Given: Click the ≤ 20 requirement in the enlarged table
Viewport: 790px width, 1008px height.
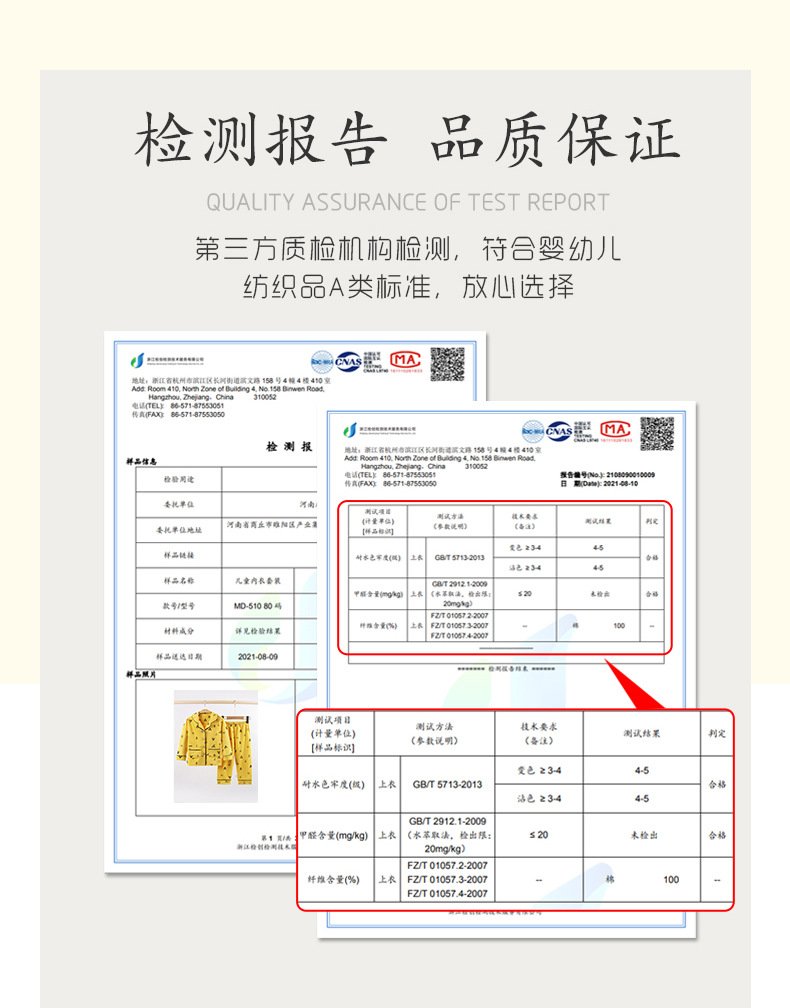Looking at the screenshot, I should [539, 834].
